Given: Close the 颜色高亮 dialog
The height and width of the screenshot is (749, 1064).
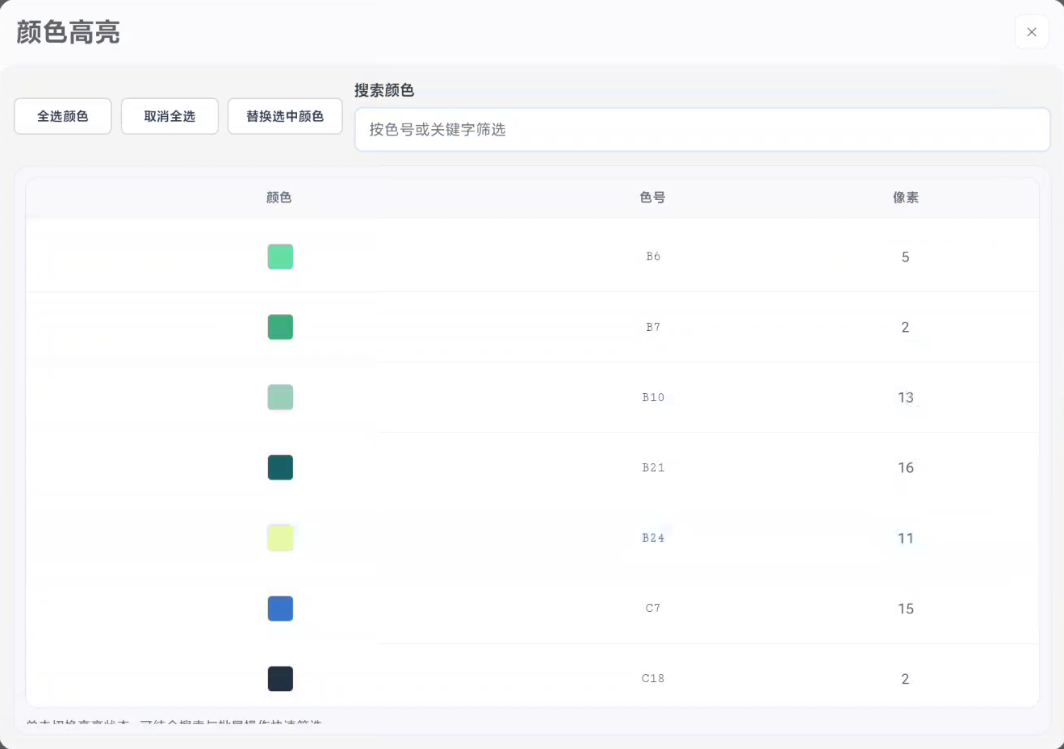Looking at the screenshot, I should (1031, 32).
